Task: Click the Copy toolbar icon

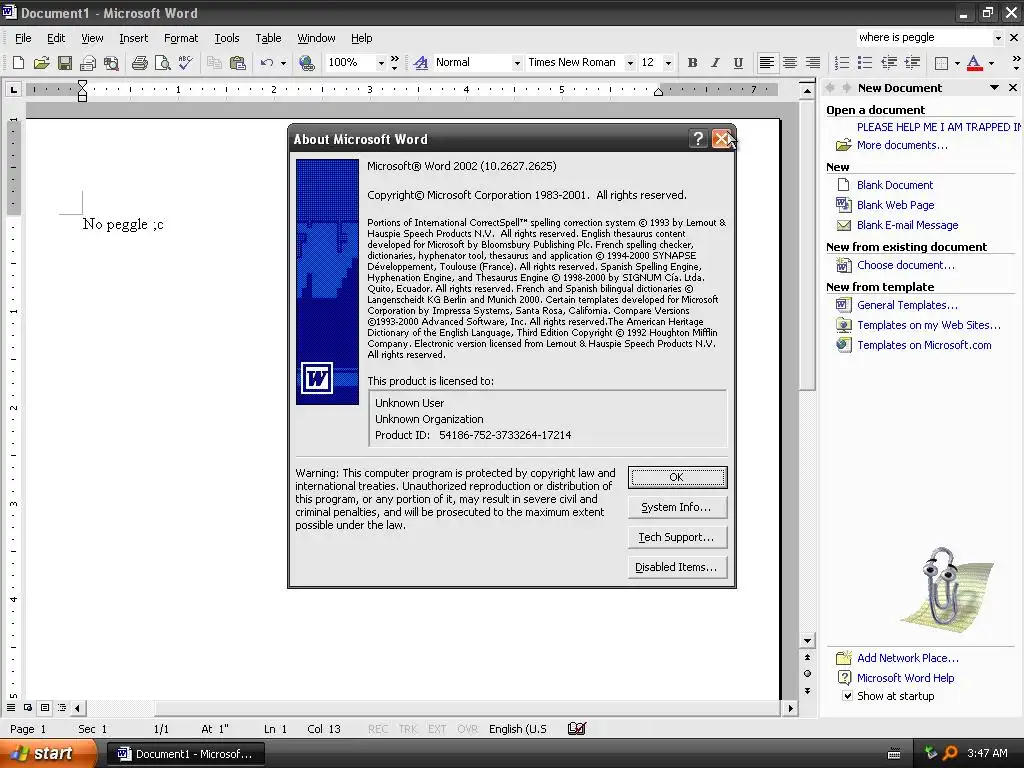Action: point(214,63)
